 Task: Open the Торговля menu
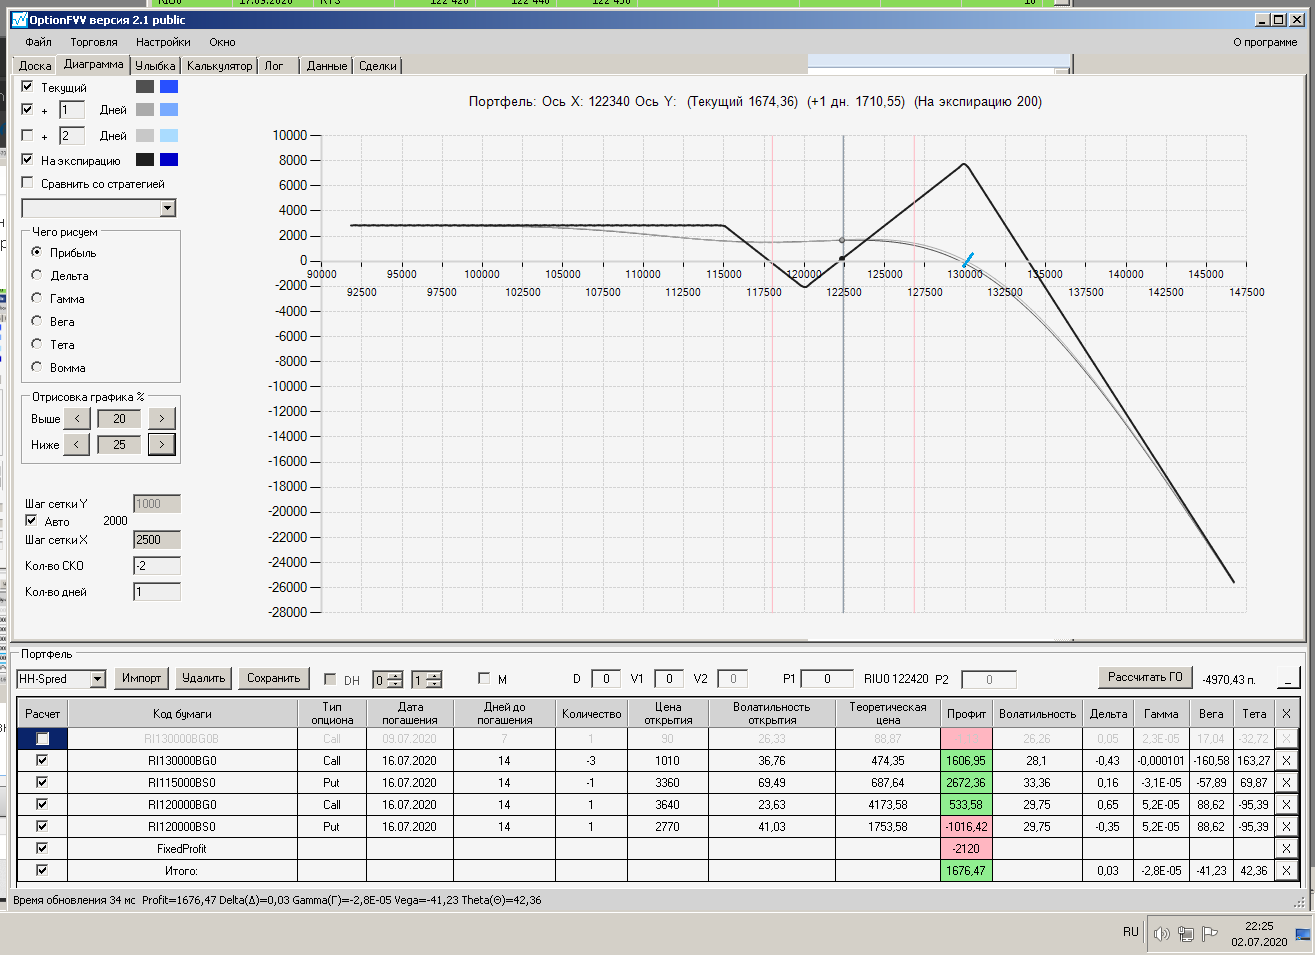94,42
